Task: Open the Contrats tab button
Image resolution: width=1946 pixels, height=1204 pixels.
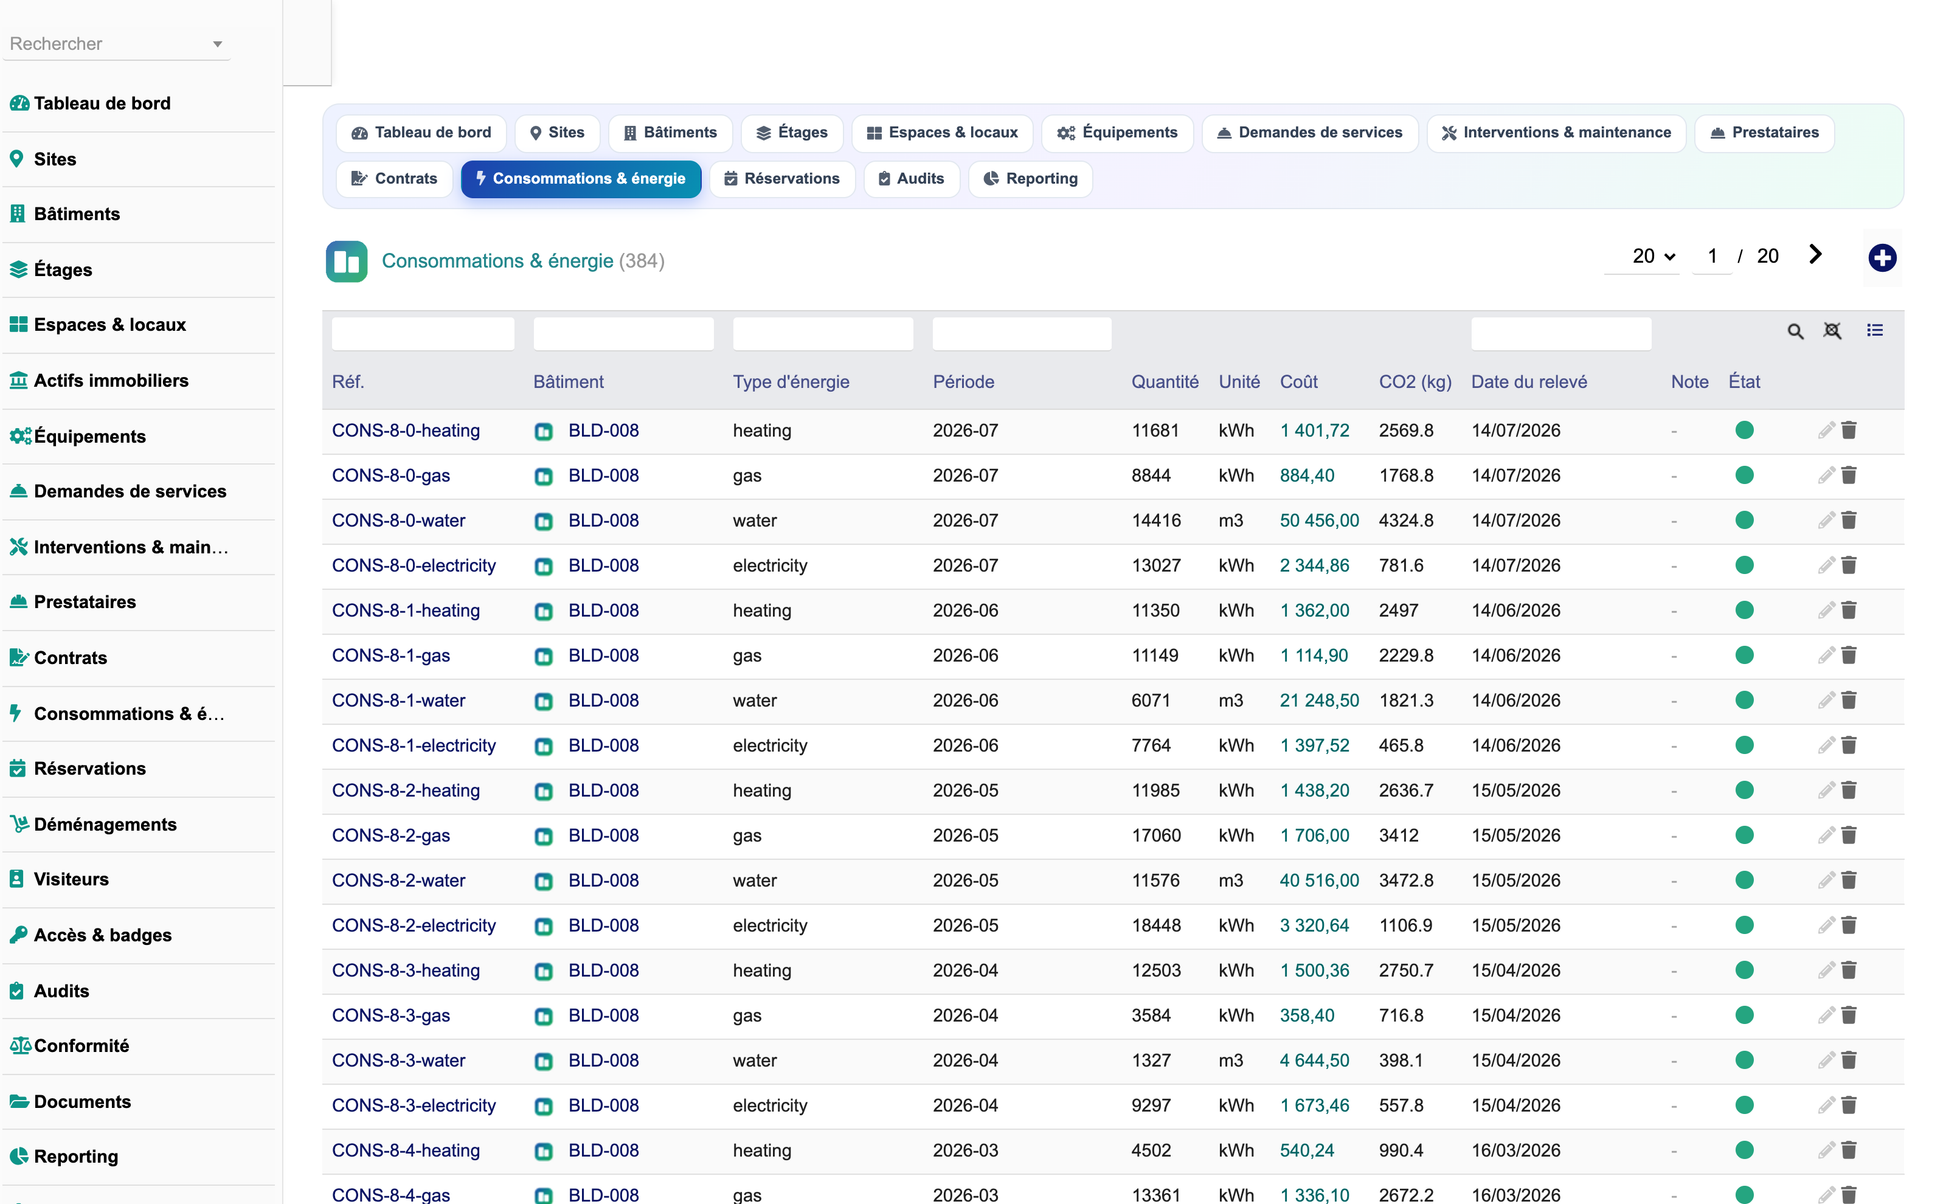Action: point(394,179)
